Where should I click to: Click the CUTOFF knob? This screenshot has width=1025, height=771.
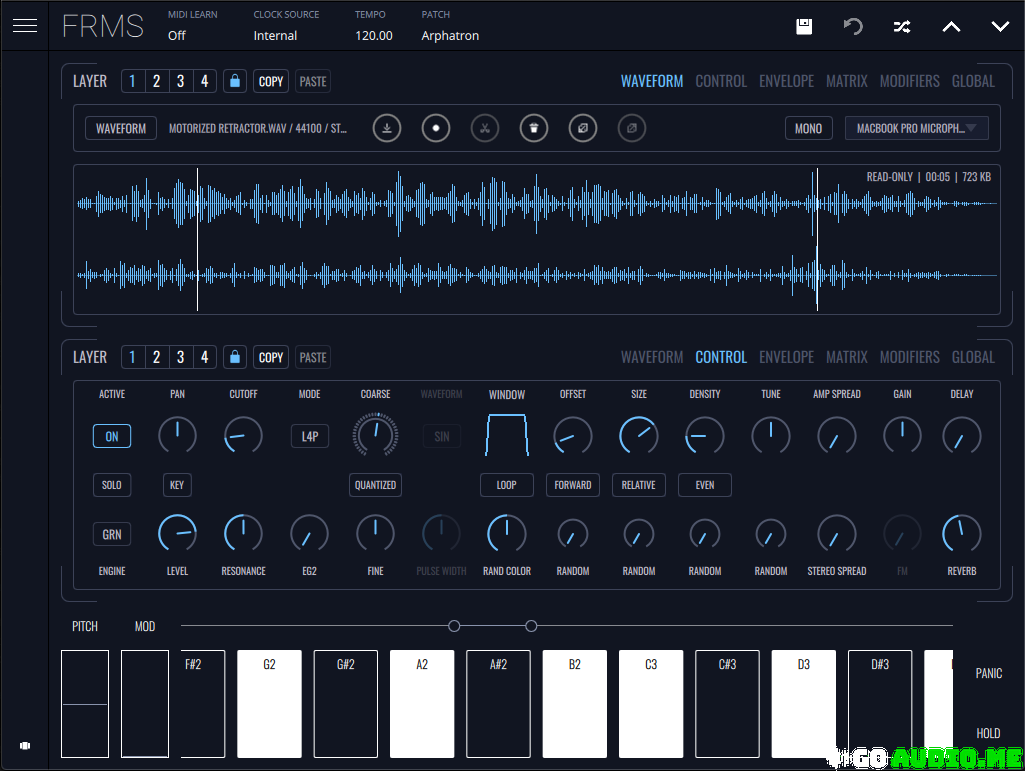point(243,435)
